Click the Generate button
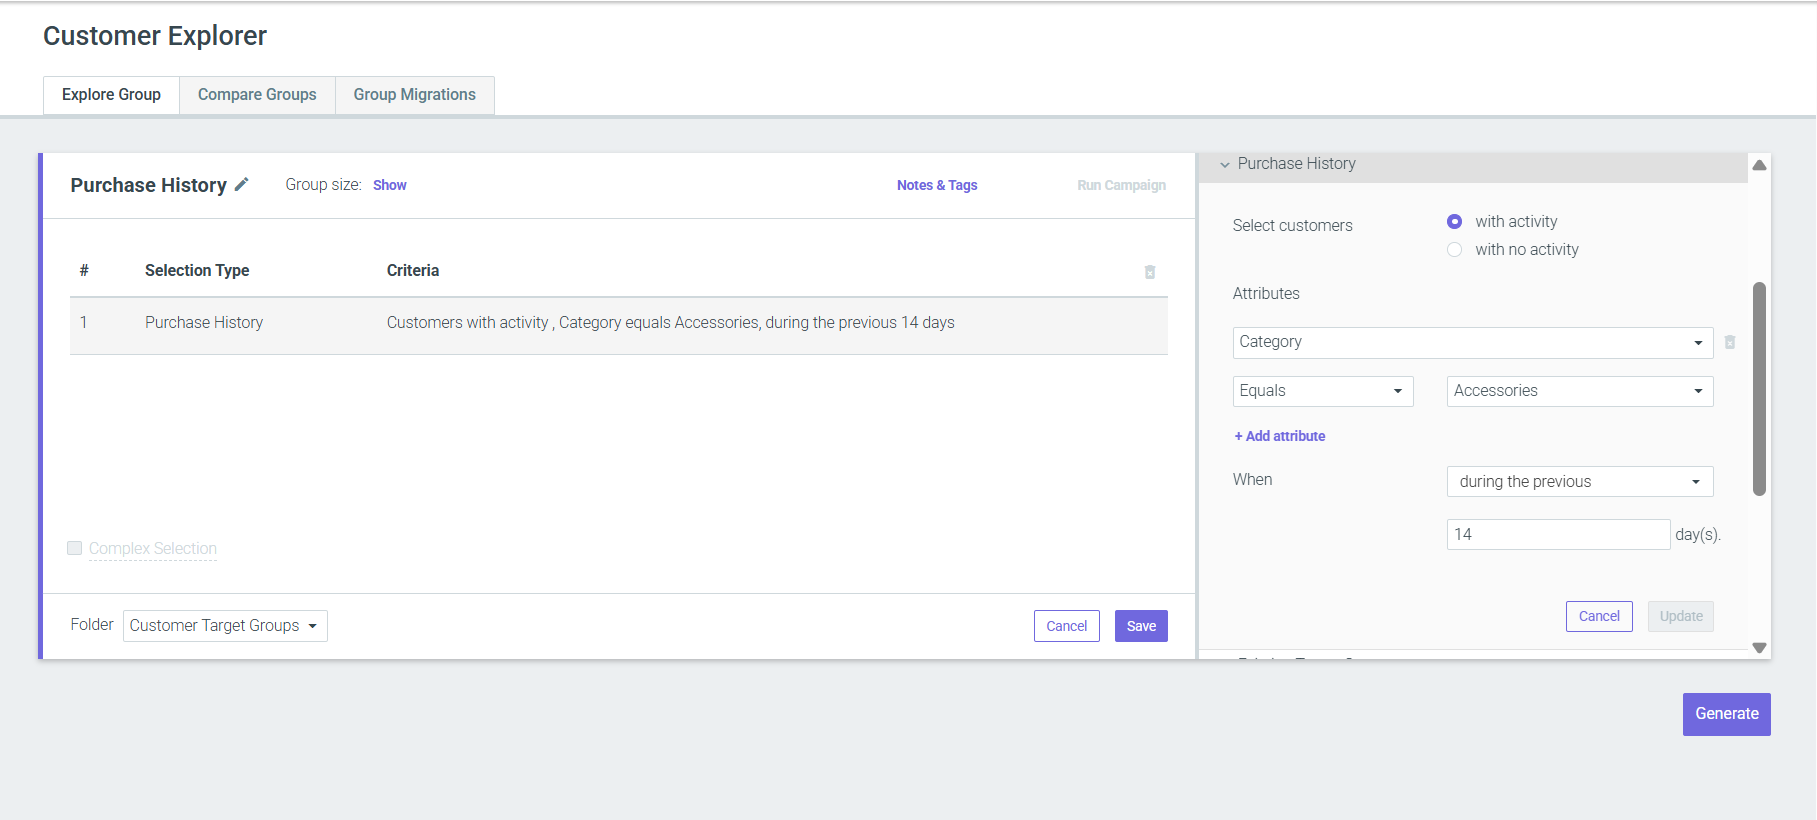1817x820 pixels. coord(1727,714)
